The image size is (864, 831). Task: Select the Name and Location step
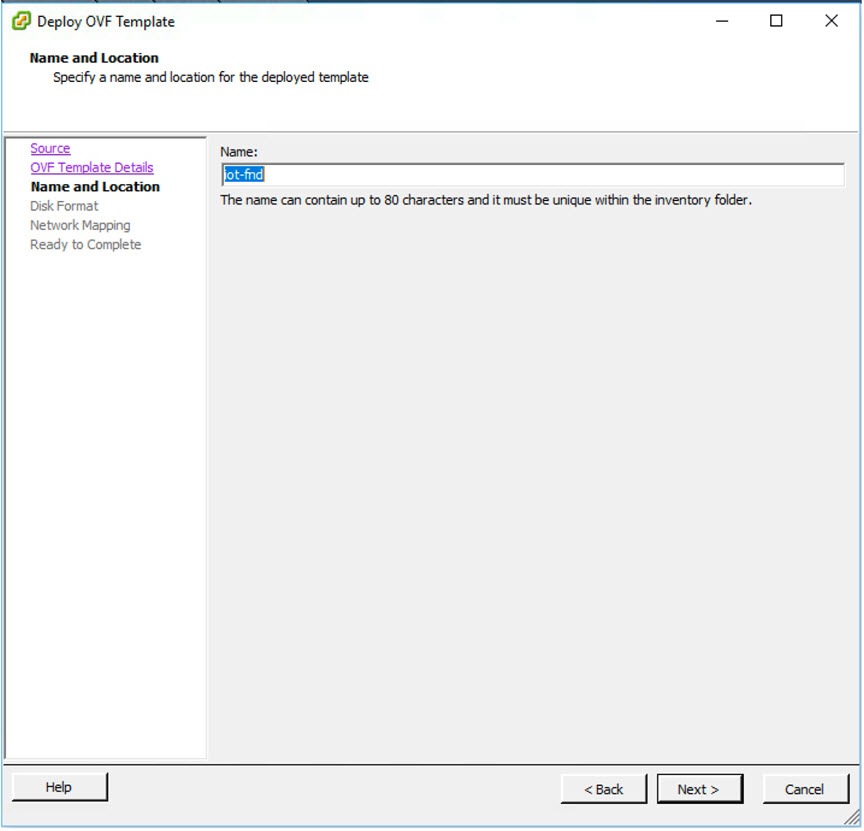click(x=95, y=186)
